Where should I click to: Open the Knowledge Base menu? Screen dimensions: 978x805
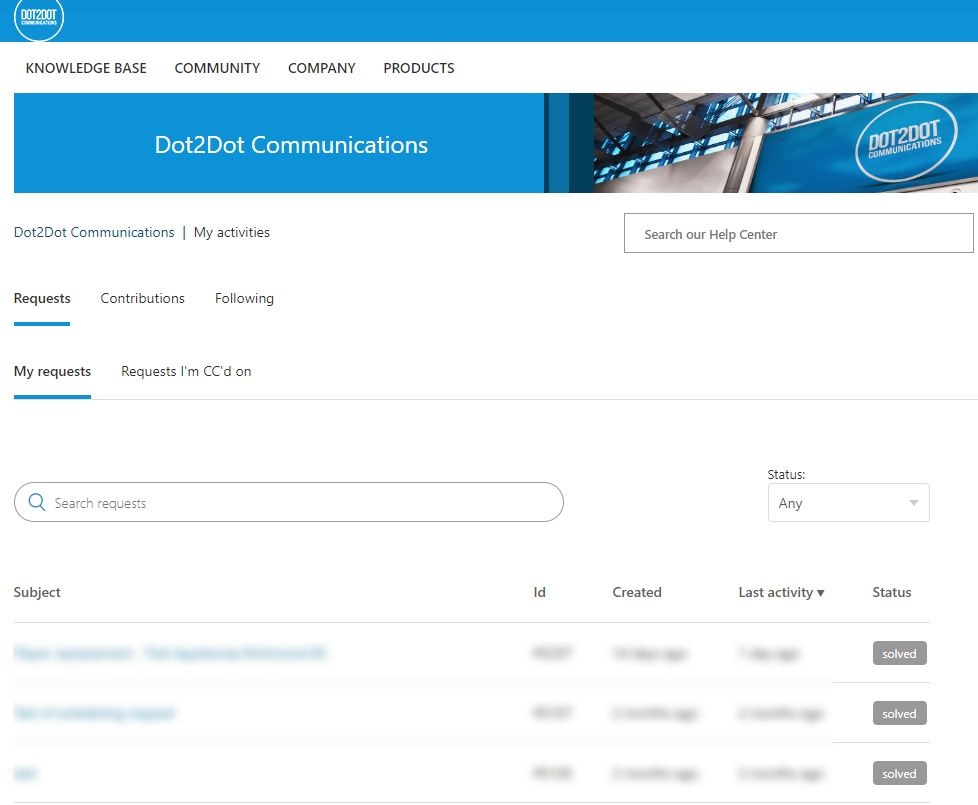pyautogui.click(x=86, y=68)
